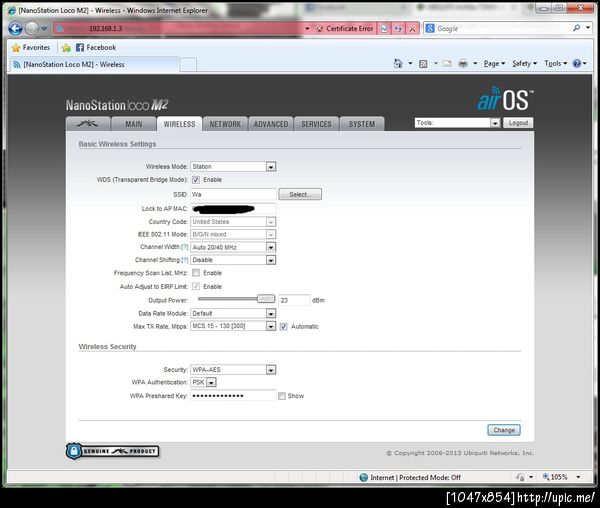The height and width of the screenshot is (508, 600).
Task: Check the Show preshared key checkbox
Action: click(x=282, y=396)
